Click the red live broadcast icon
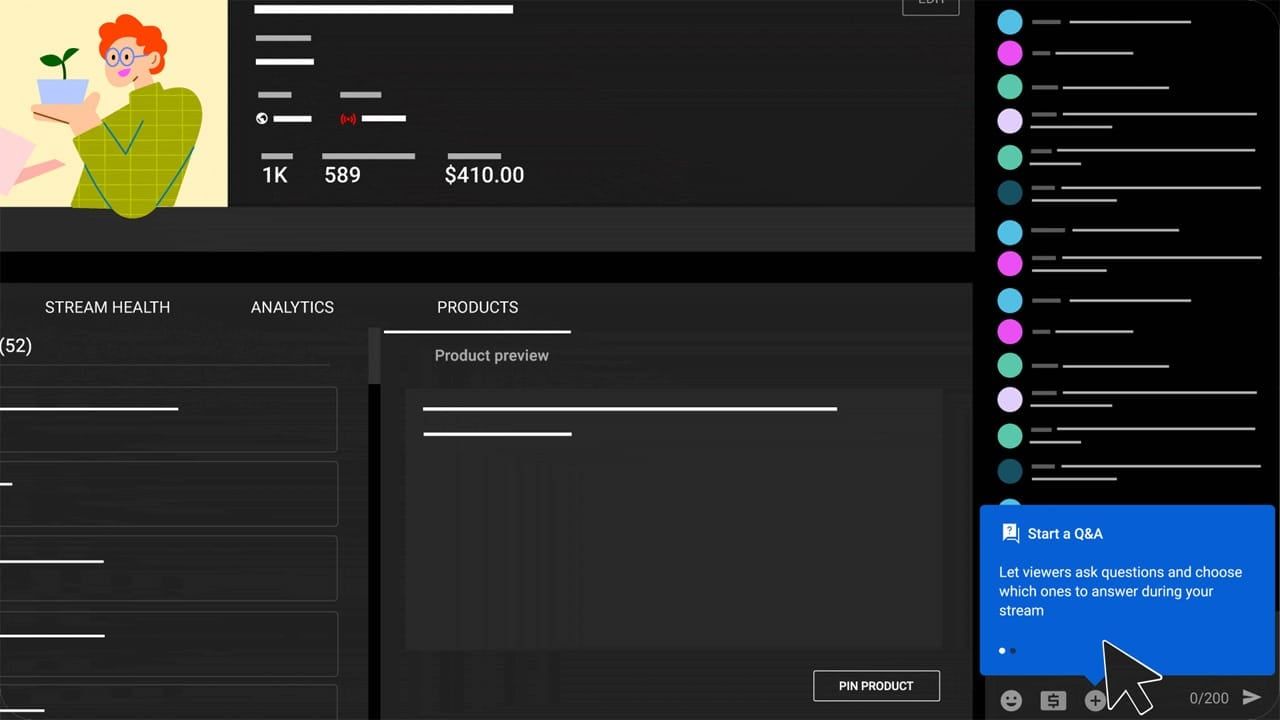Image resolution: width=1280 pixels, height=720 pixels. [x=348, y=118]
